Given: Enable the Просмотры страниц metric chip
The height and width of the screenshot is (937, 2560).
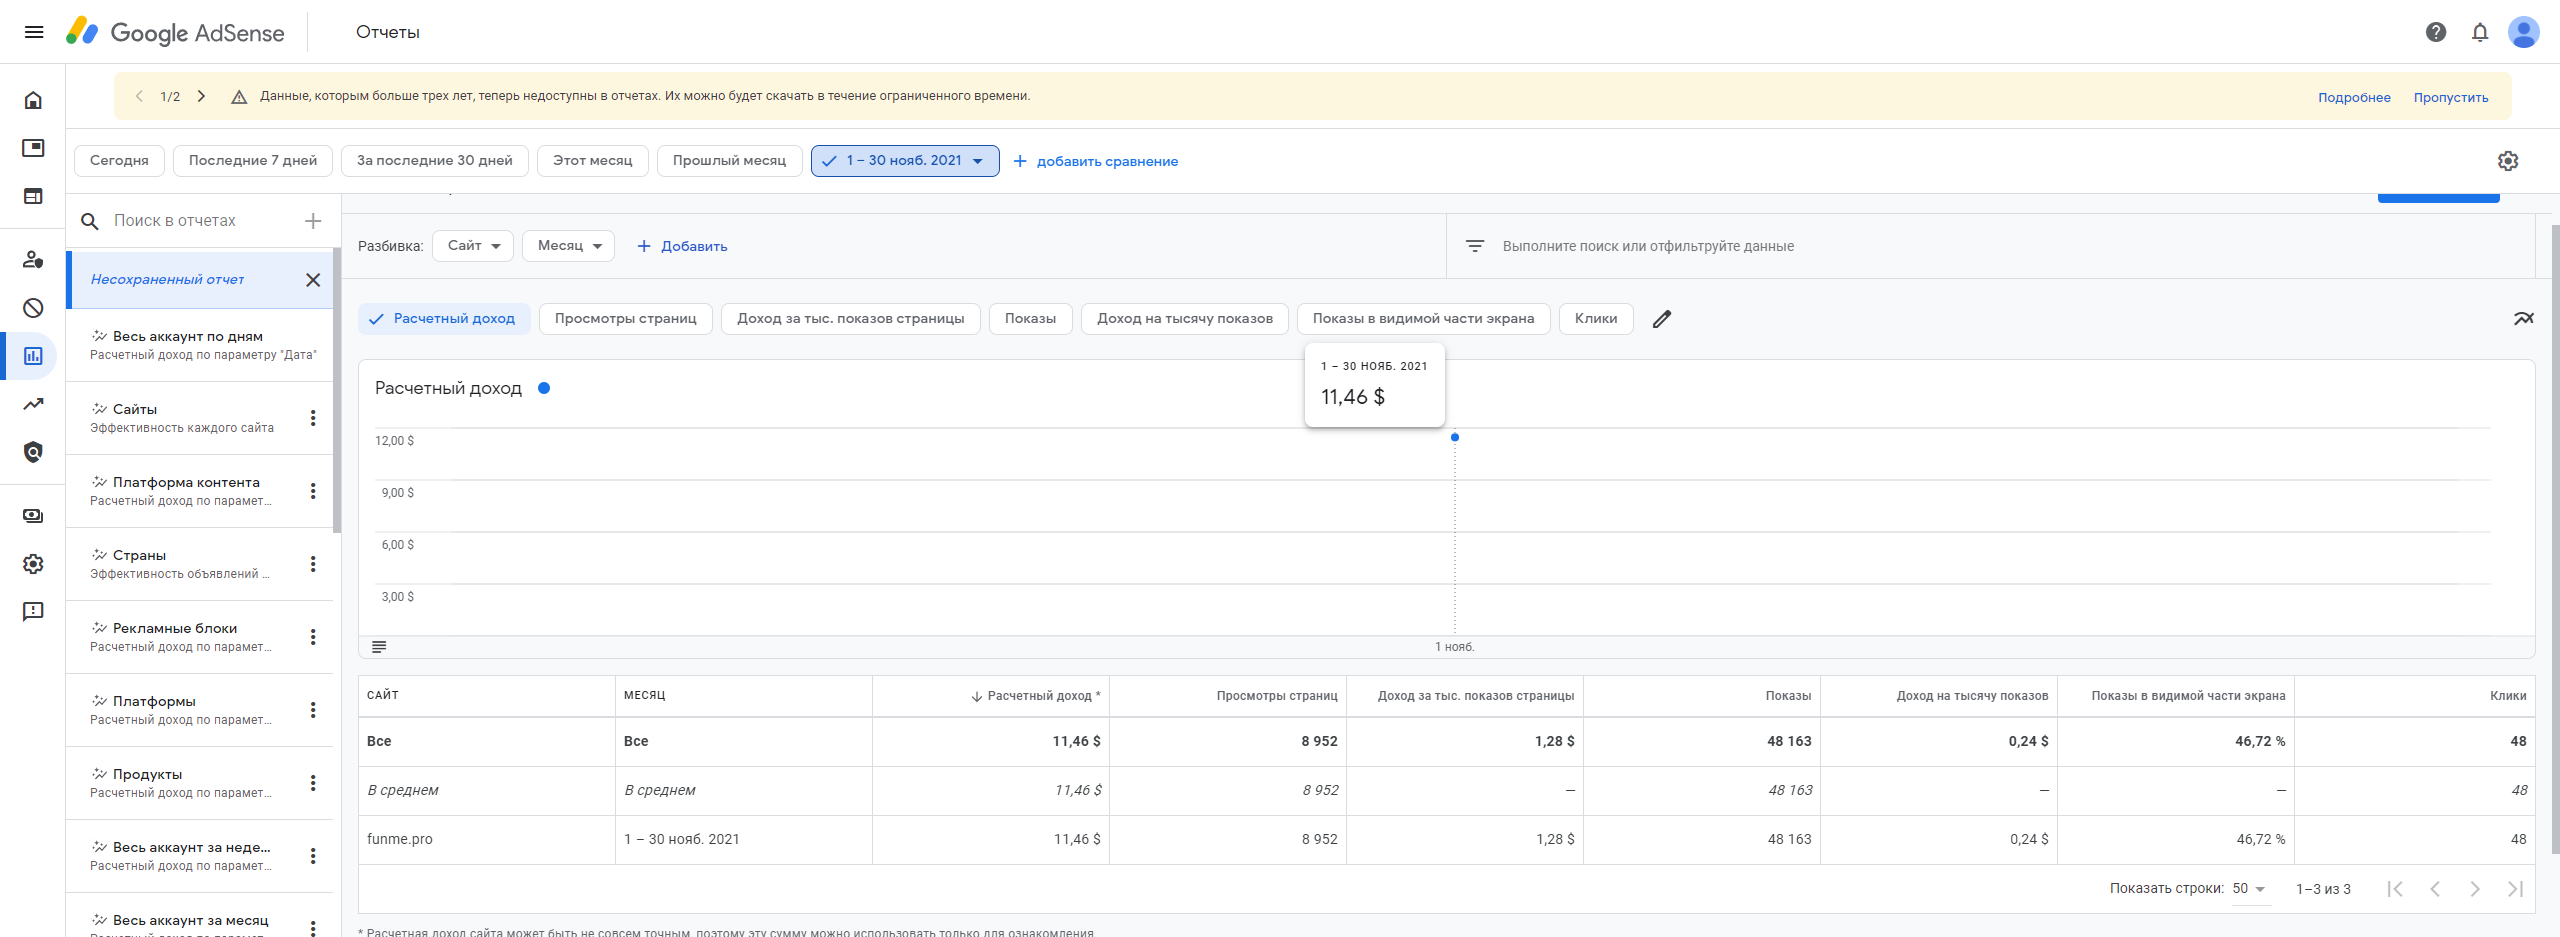Looking at the screenshot, I should coord(625,319).
